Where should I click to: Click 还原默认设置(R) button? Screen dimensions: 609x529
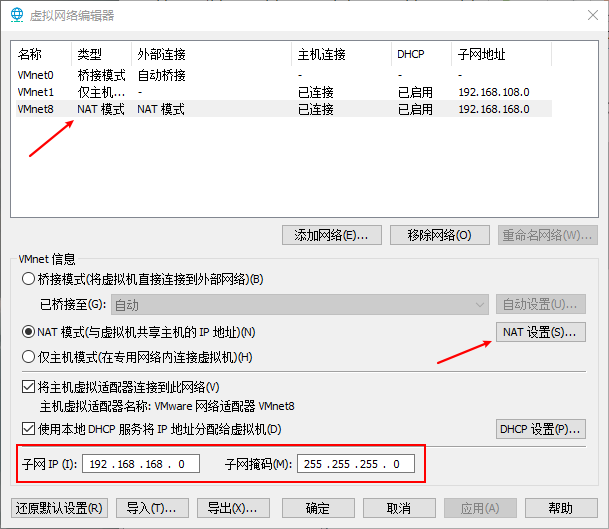59,508
